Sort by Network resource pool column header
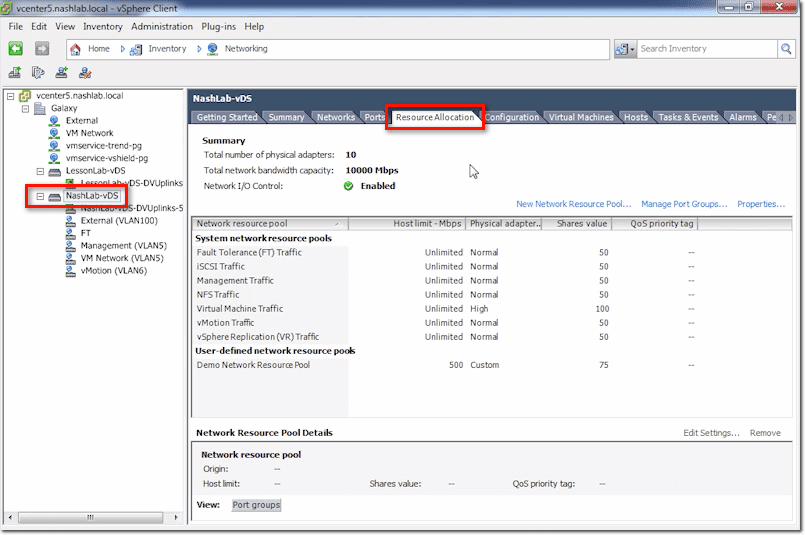805x535 pixels. pyautogui.click(x=270, y=223)
